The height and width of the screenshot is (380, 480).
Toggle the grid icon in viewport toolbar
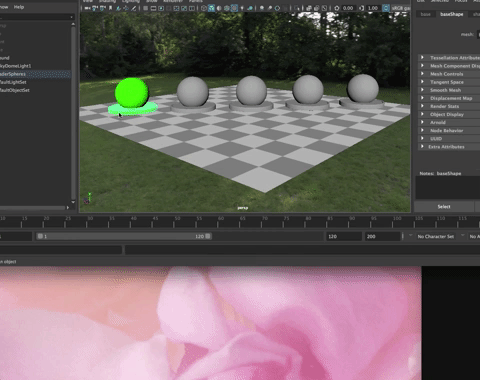pos(146,8)
